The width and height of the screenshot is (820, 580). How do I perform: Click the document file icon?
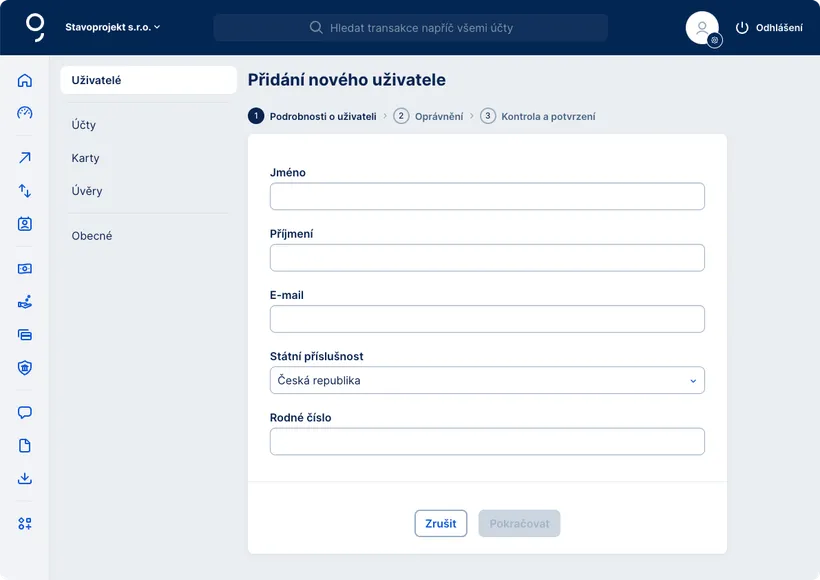click(x=25, y=446)
